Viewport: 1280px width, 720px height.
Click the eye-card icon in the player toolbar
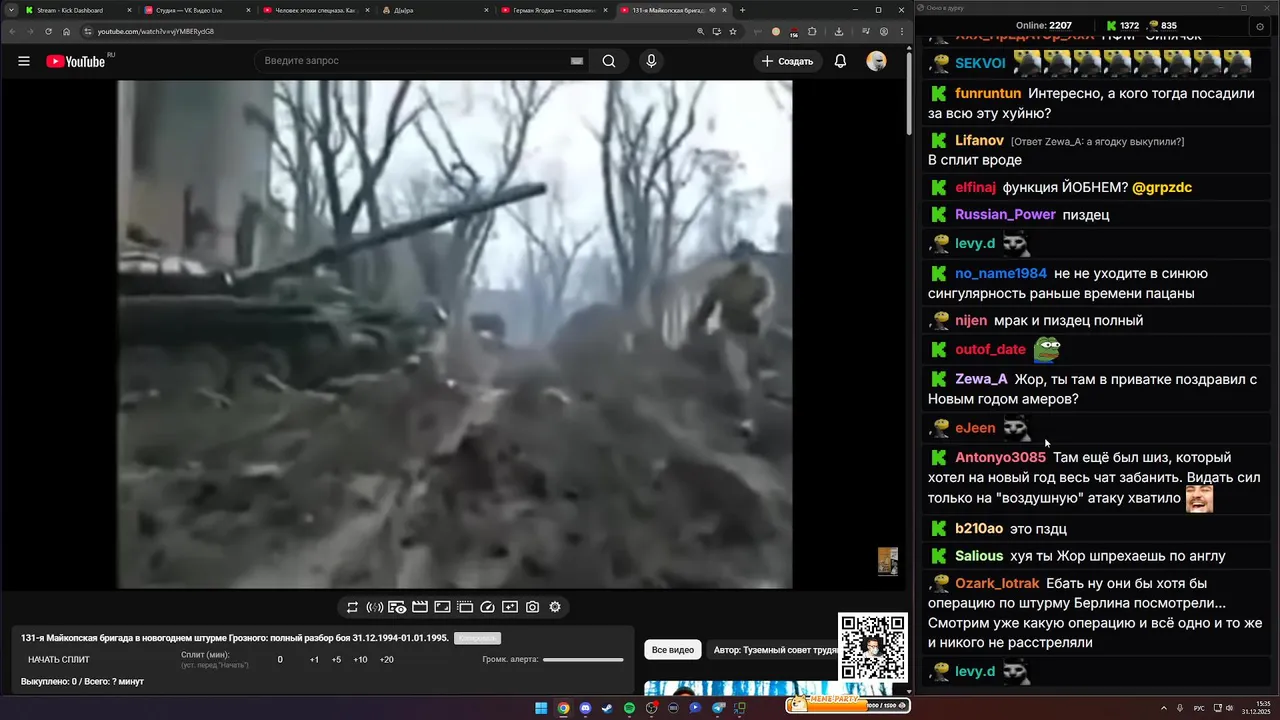coord(397,607)
